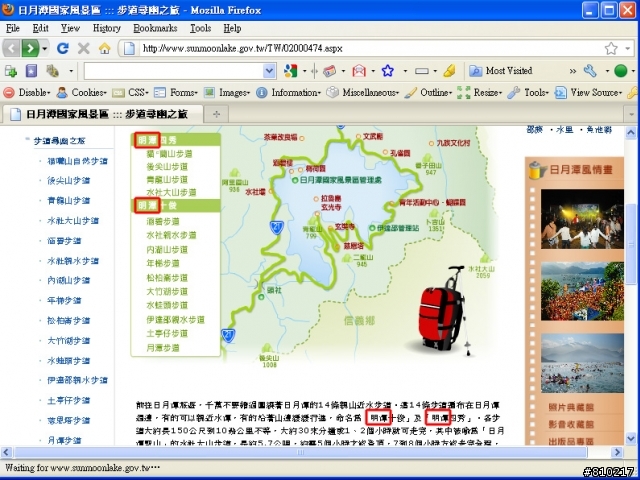Click the grey rectangle toolbar icon

422,71
